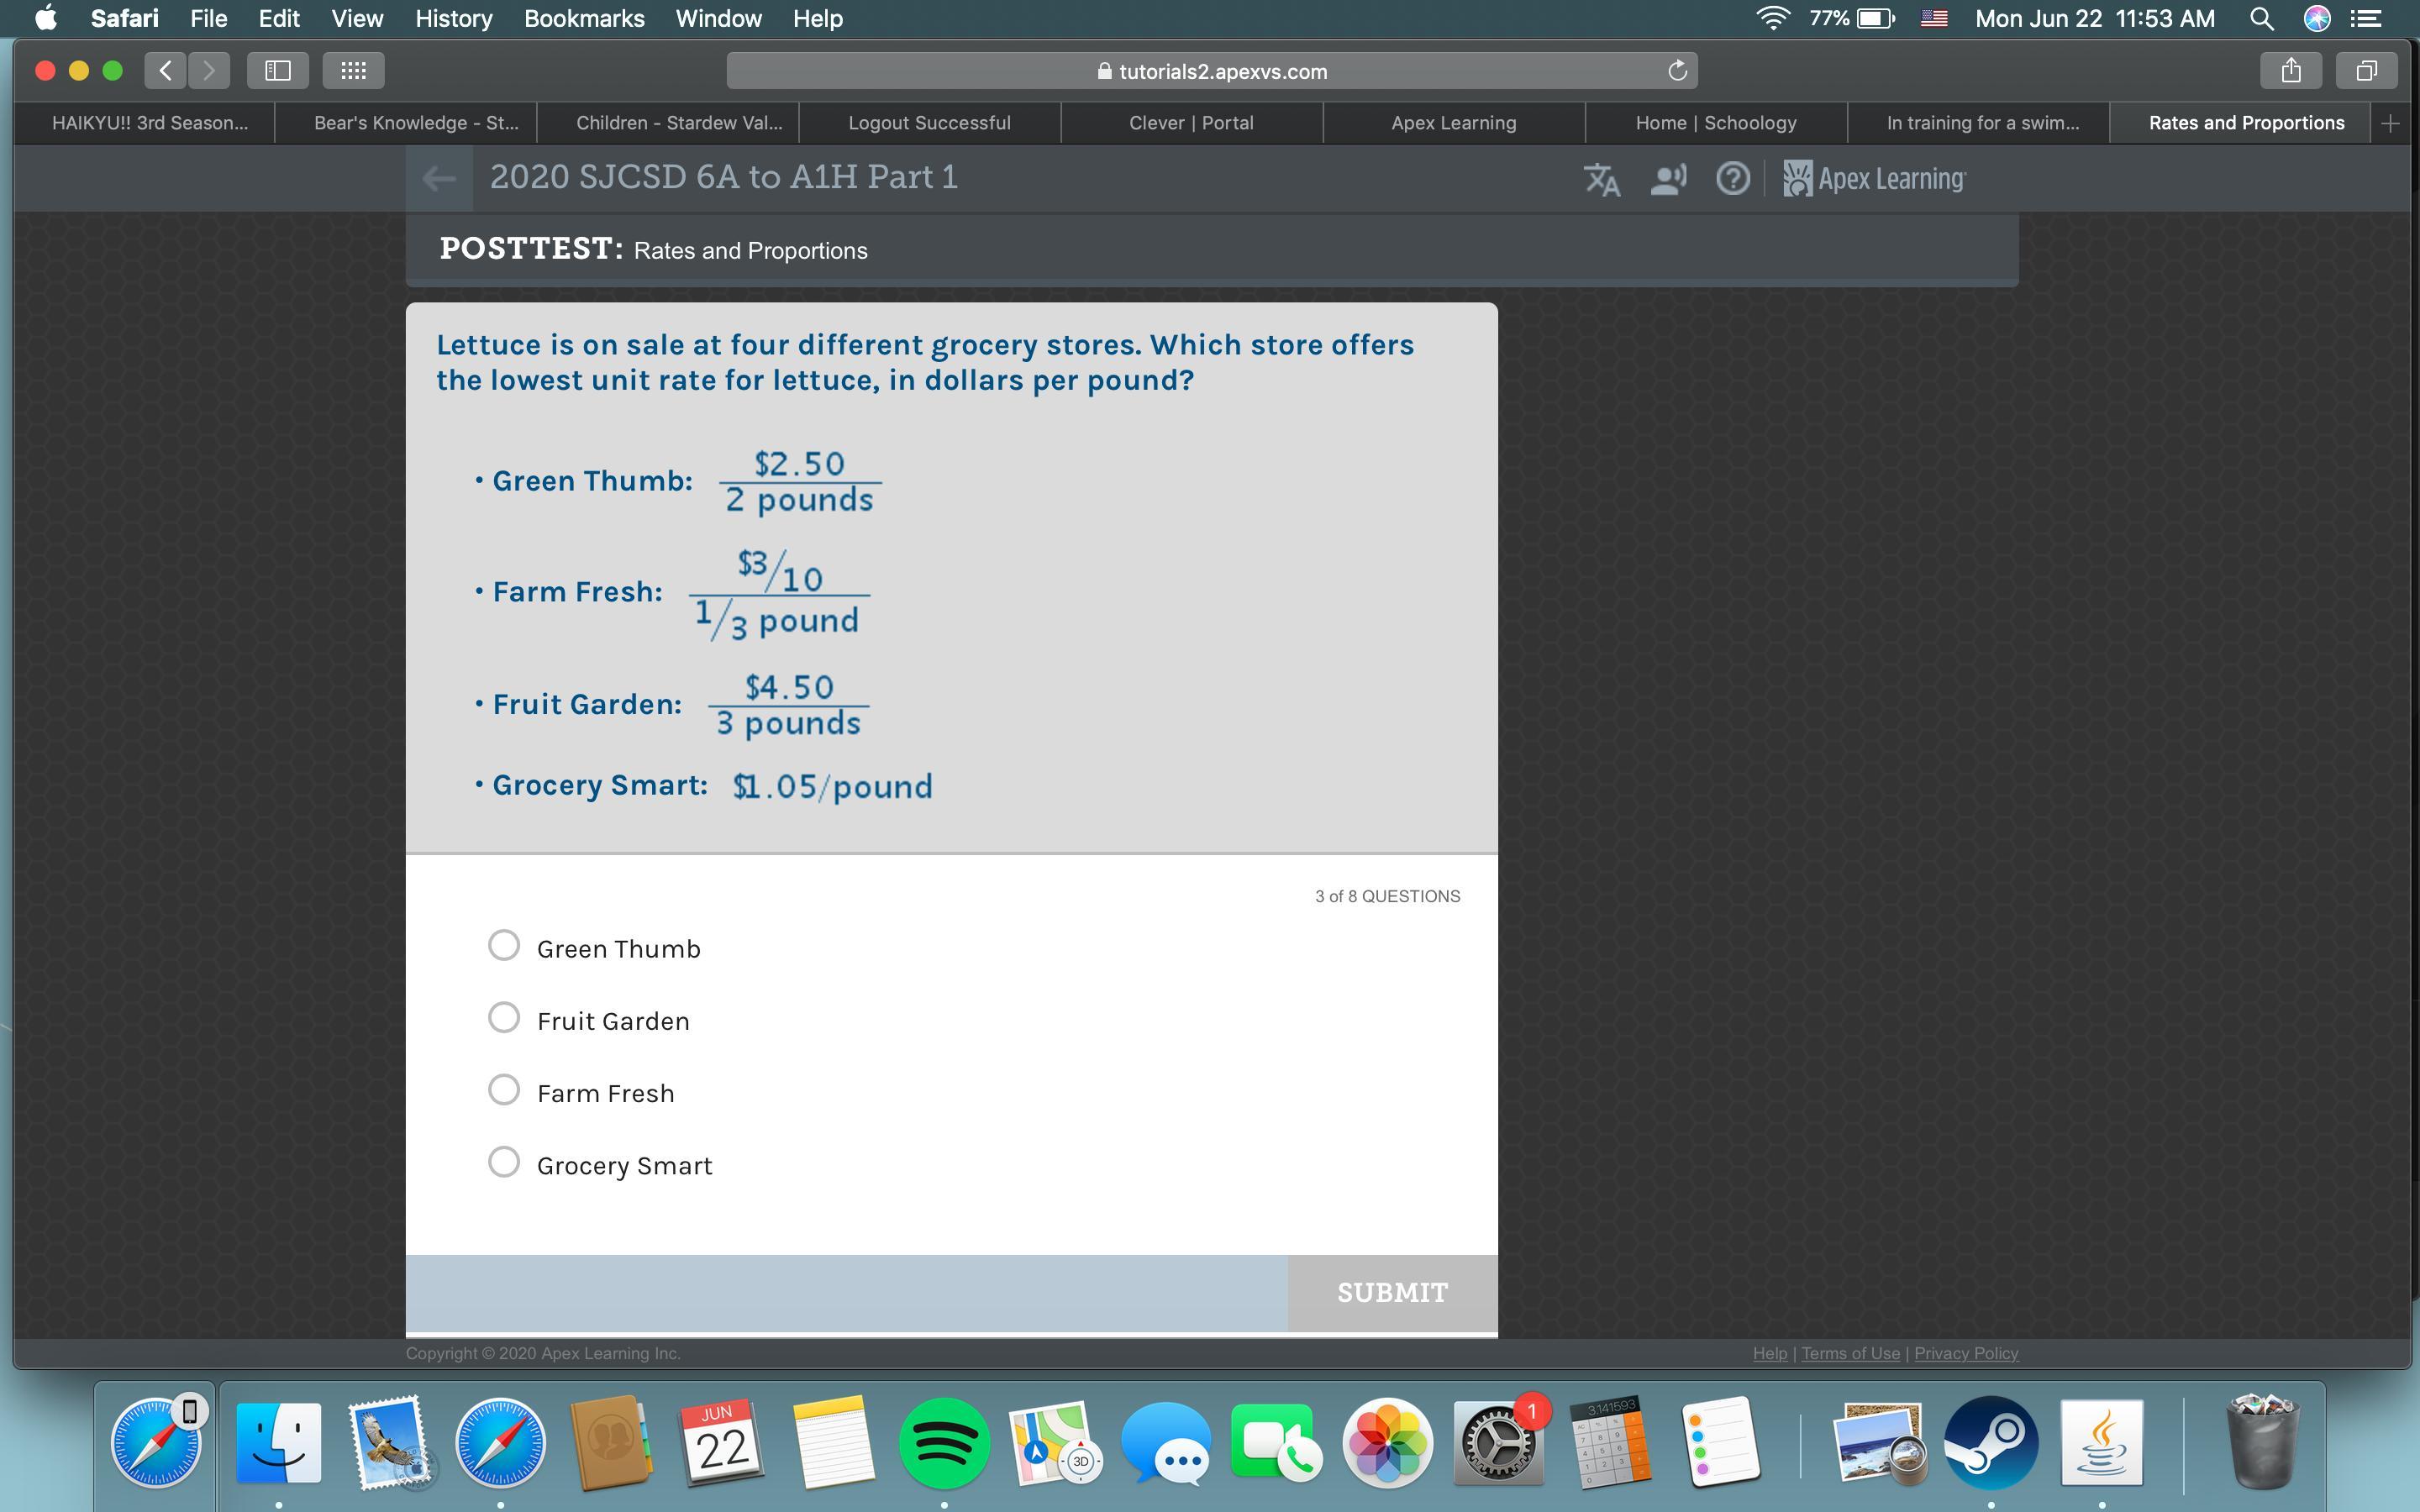2420x1512 pixels.
Task: Click the text-to-speech audio icon
Action: (1667, 179)
